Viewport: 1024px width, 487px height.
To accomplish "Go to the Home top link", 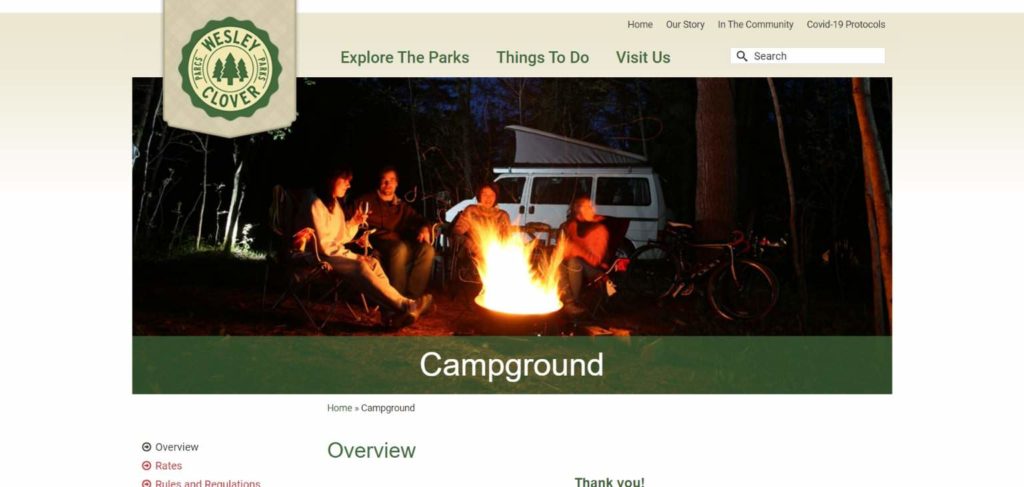I will (640, 25).
